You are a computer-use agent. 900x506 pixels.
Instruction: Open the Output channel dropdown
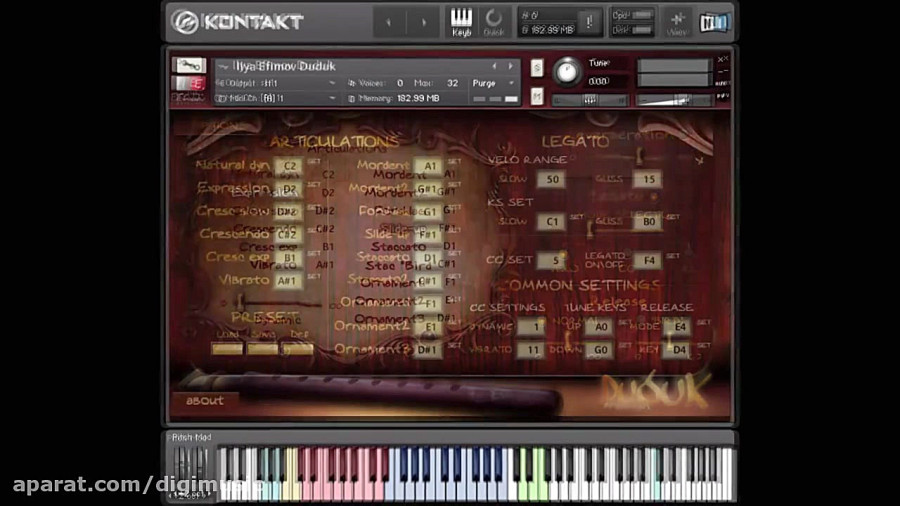click(x=276, y=83)
